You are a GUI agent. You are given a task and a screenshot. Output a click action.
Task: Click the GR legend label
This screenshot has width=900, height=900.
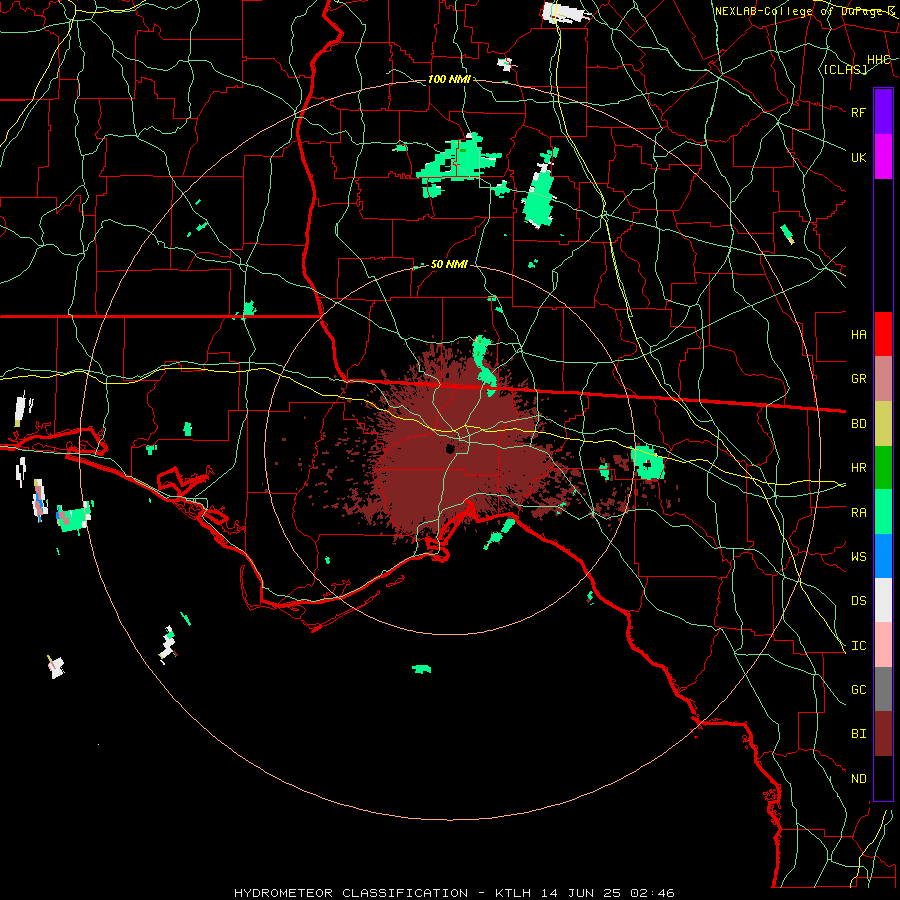[x=858, y=379]
